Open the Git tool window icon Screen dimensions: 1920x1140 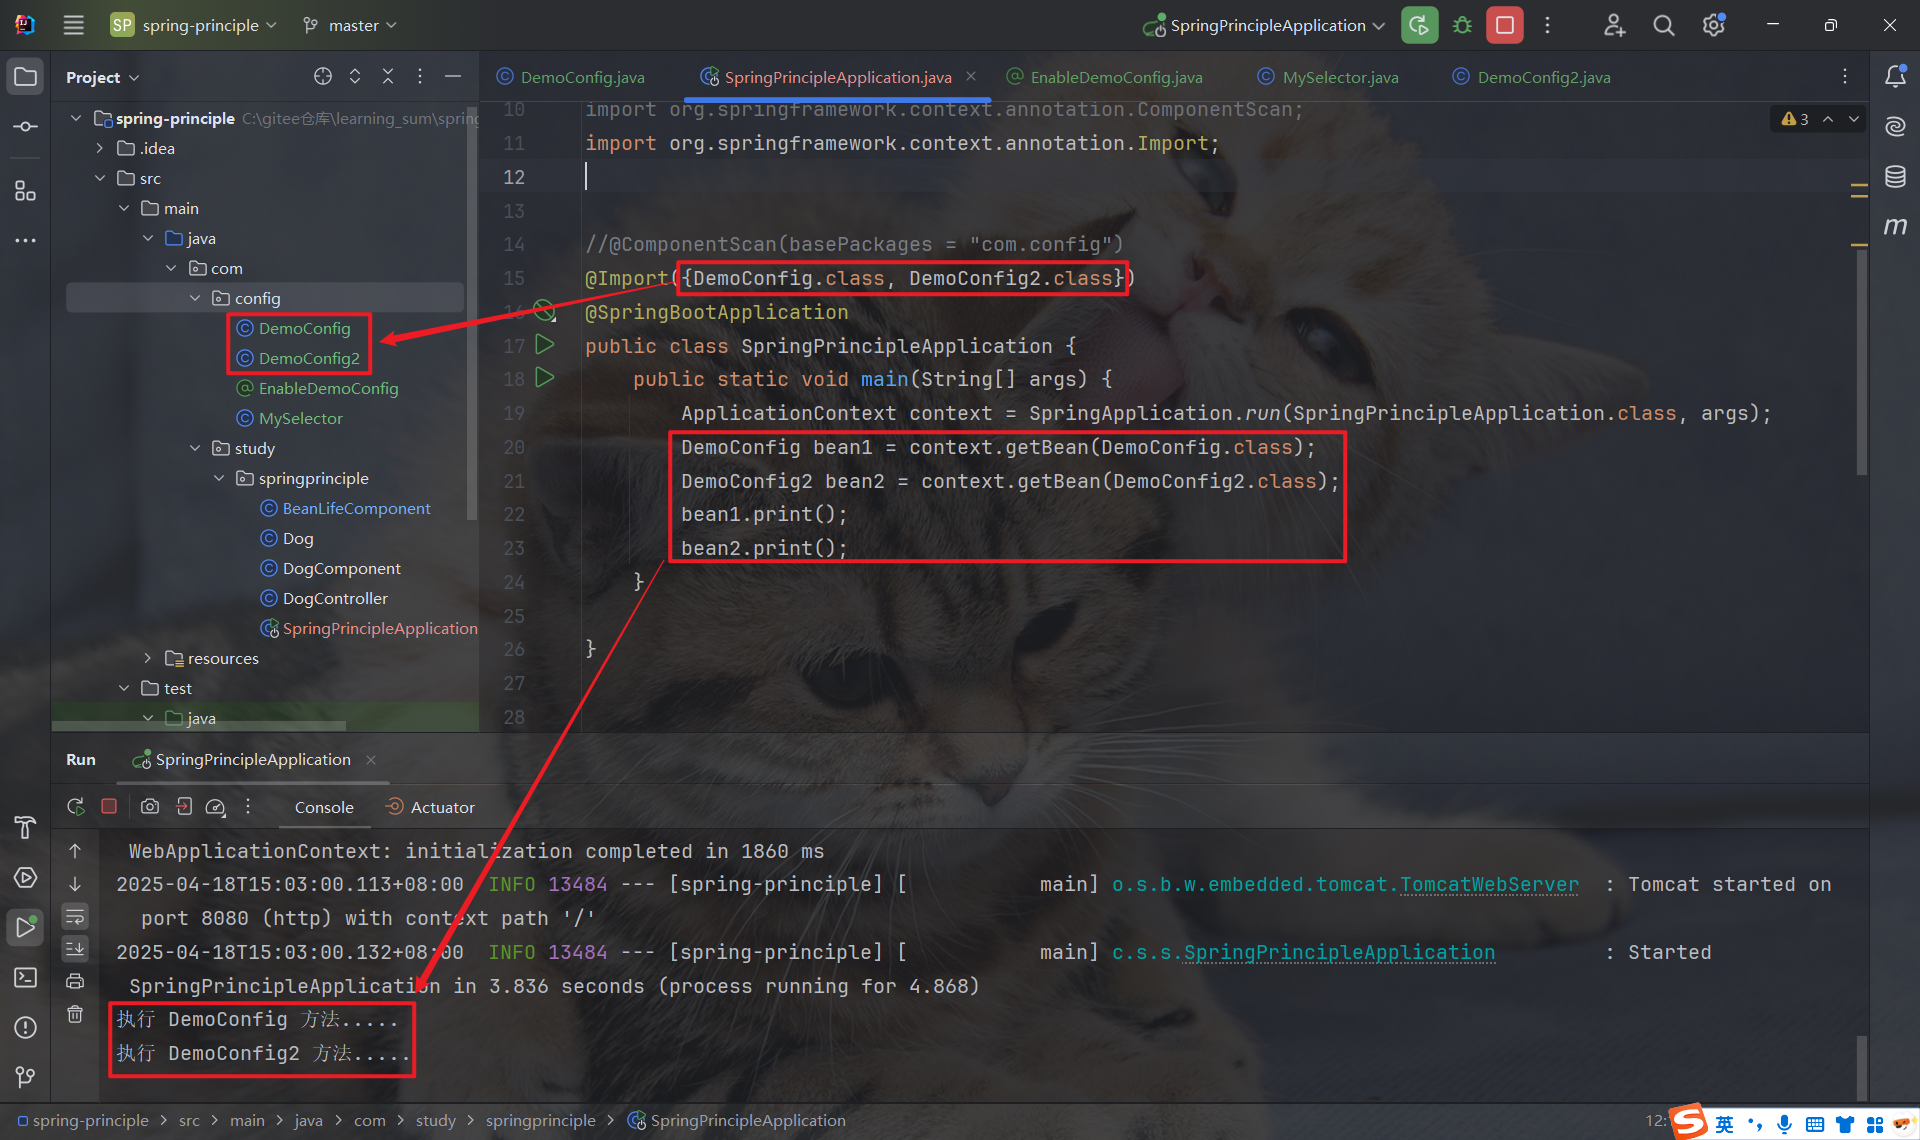(x=26, y=1077)
